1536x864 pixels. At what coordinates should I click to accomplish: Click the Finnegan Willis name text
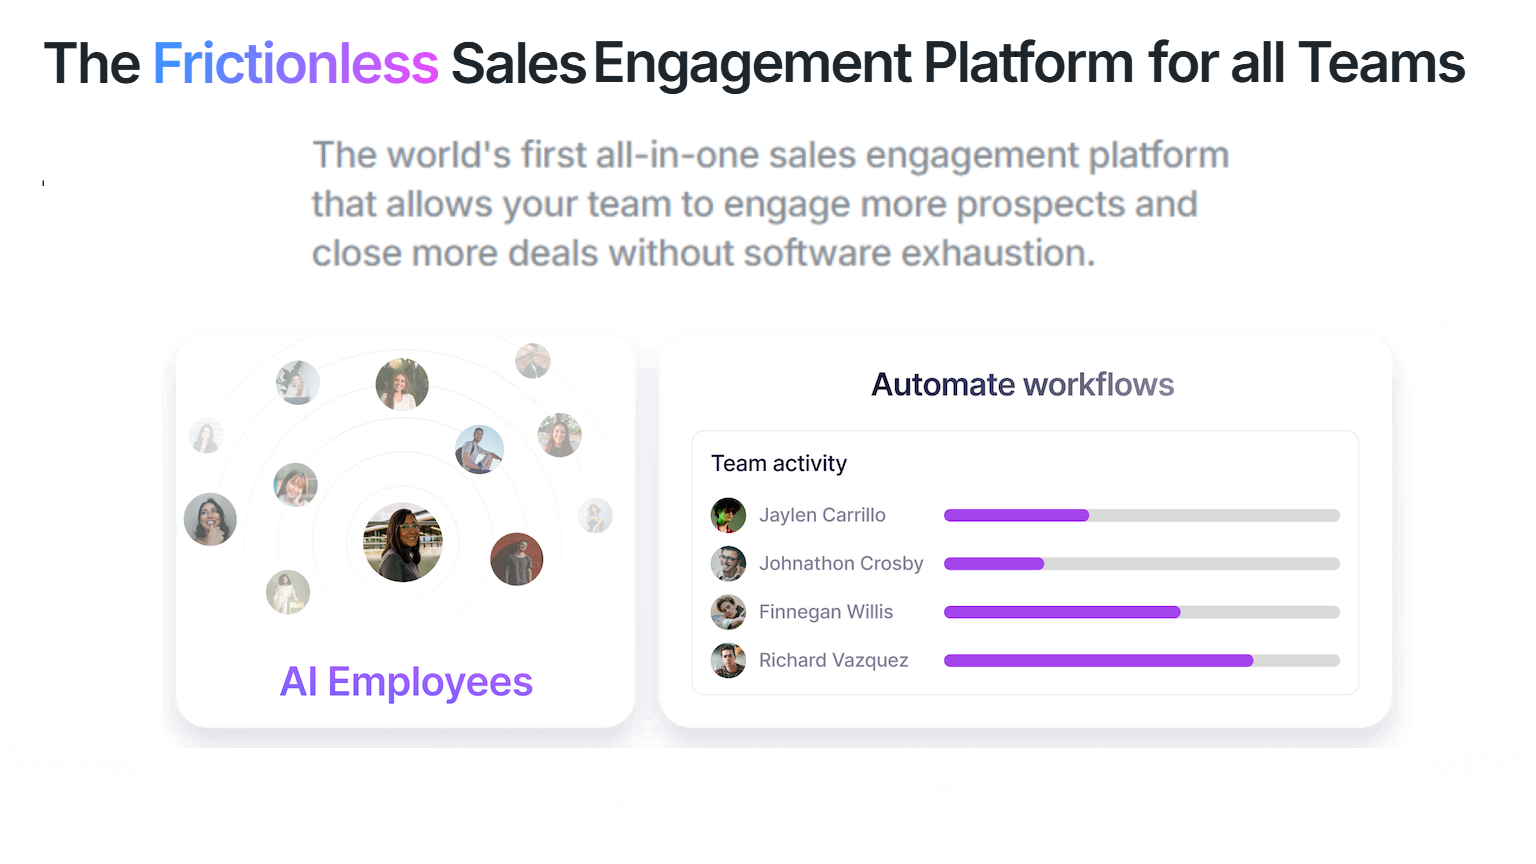(x=826, y=612)
